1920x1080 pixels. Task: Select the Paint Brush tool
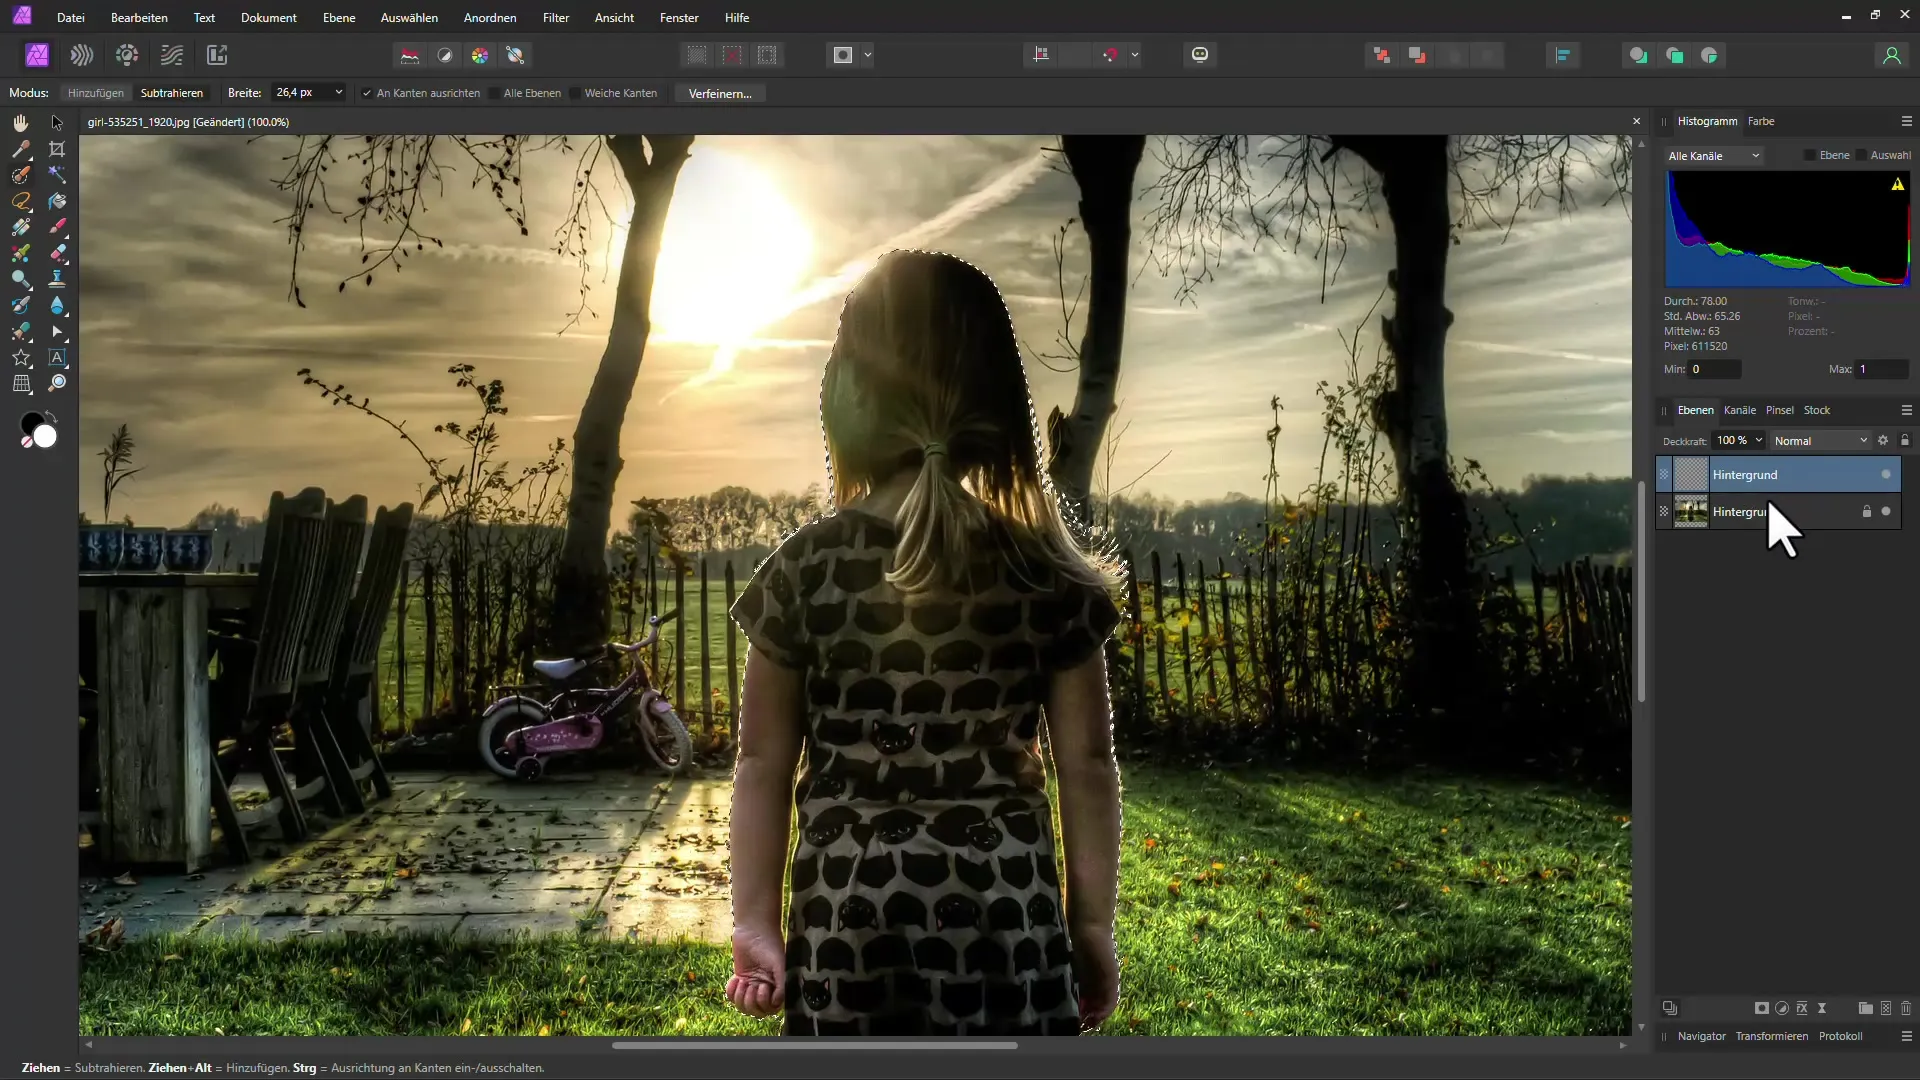[57, 227]
